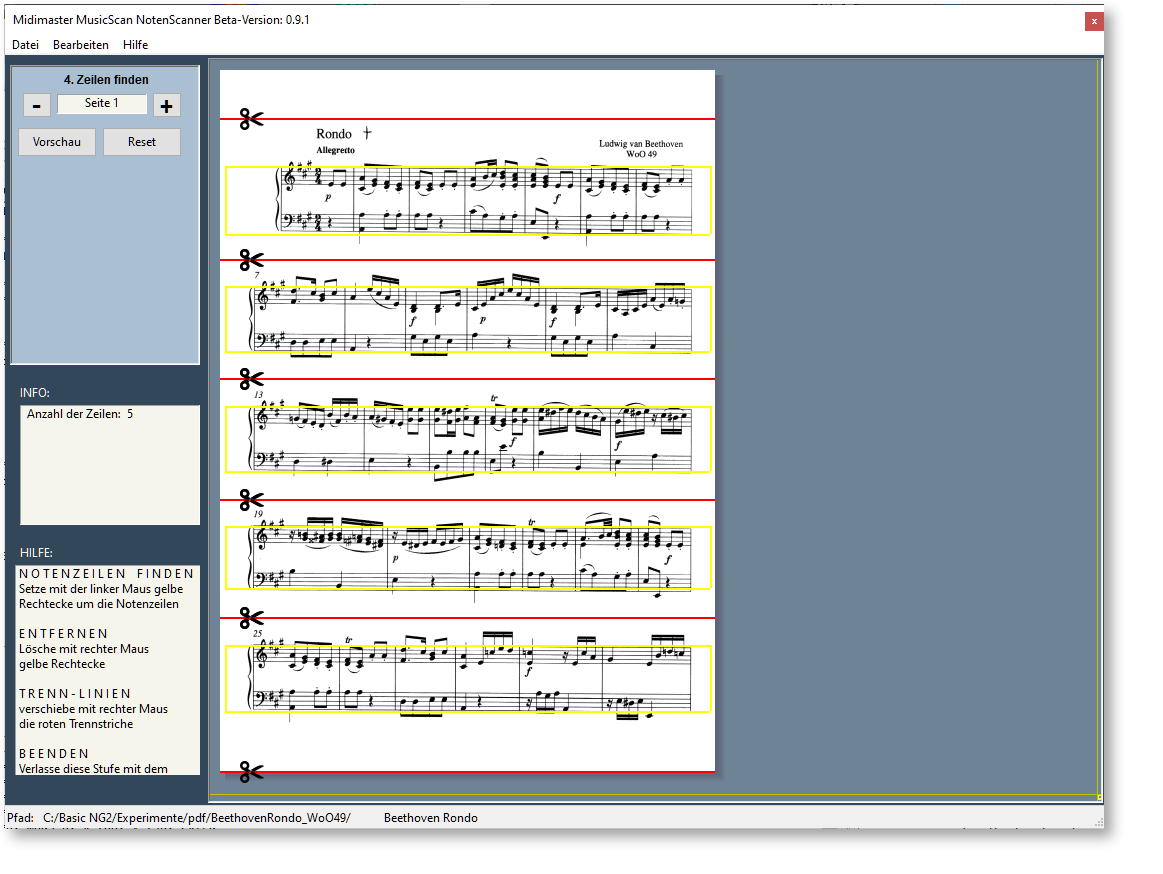Click the bottom scissors icon at page end
This screenshot has width=1163, height=874.
(x=251, y=771)
